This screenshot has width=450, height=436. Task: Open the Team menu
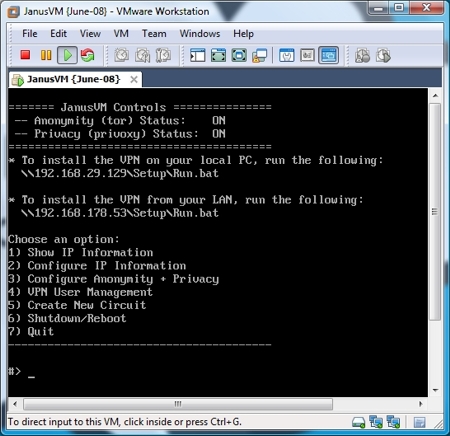(154, 34)
